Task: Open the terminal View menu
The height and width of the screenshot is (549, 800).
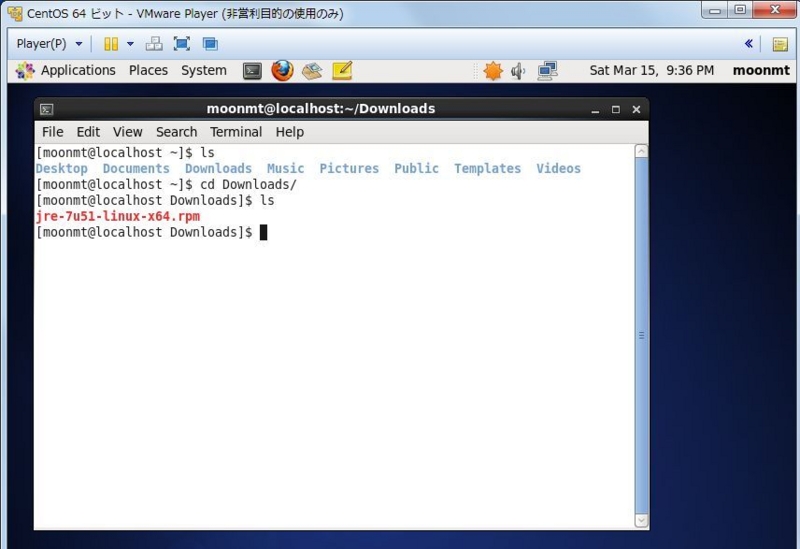Action: tap(128, 132)
